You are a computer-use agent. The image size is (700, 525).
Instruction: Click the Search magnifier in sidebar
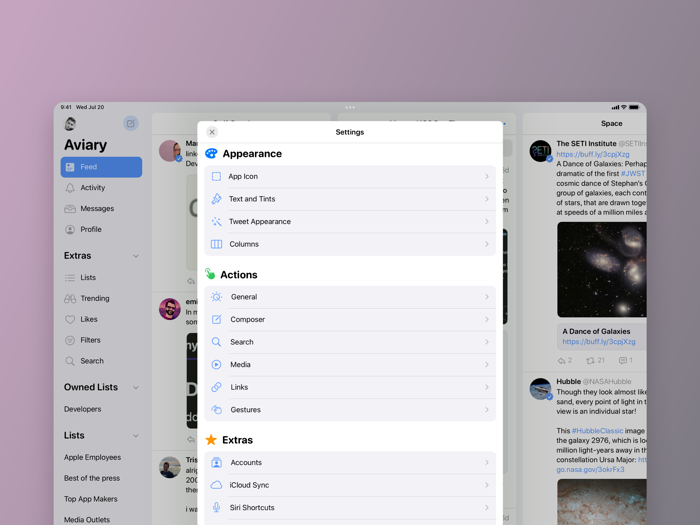(70, 361)
